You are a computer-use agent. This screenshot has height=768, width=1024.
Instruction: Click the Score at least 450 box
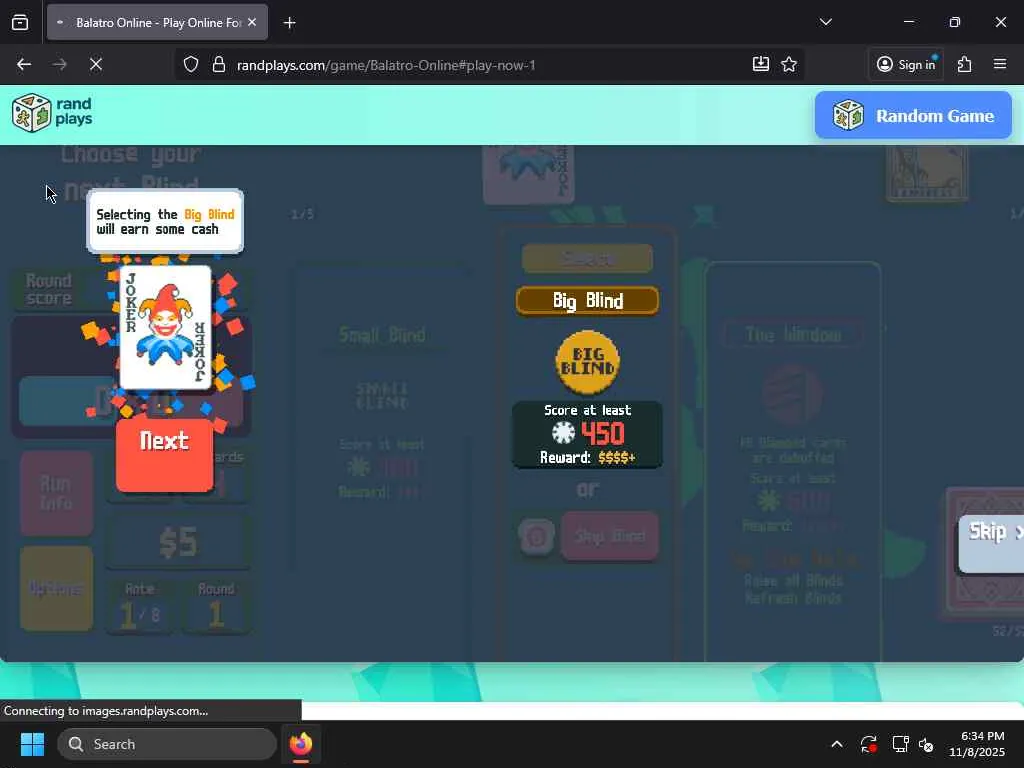(x=587, y=434)
